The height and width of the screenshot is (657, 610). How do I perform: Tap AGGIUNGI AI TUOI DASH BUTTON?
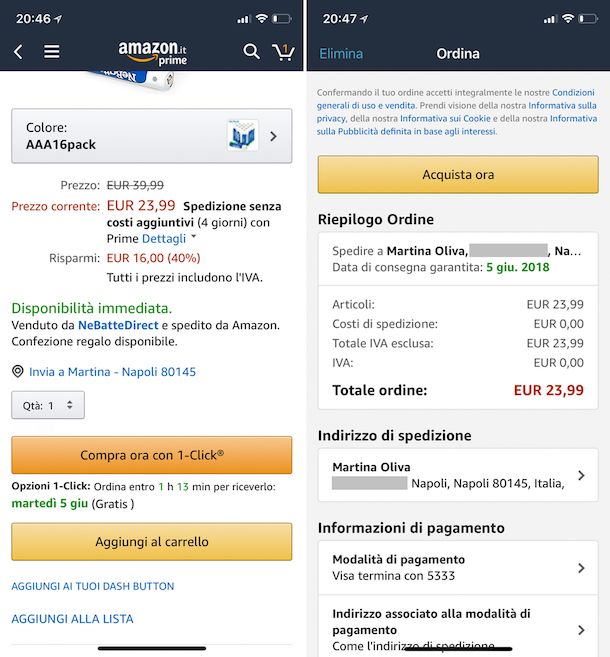[x=93, y=586]
